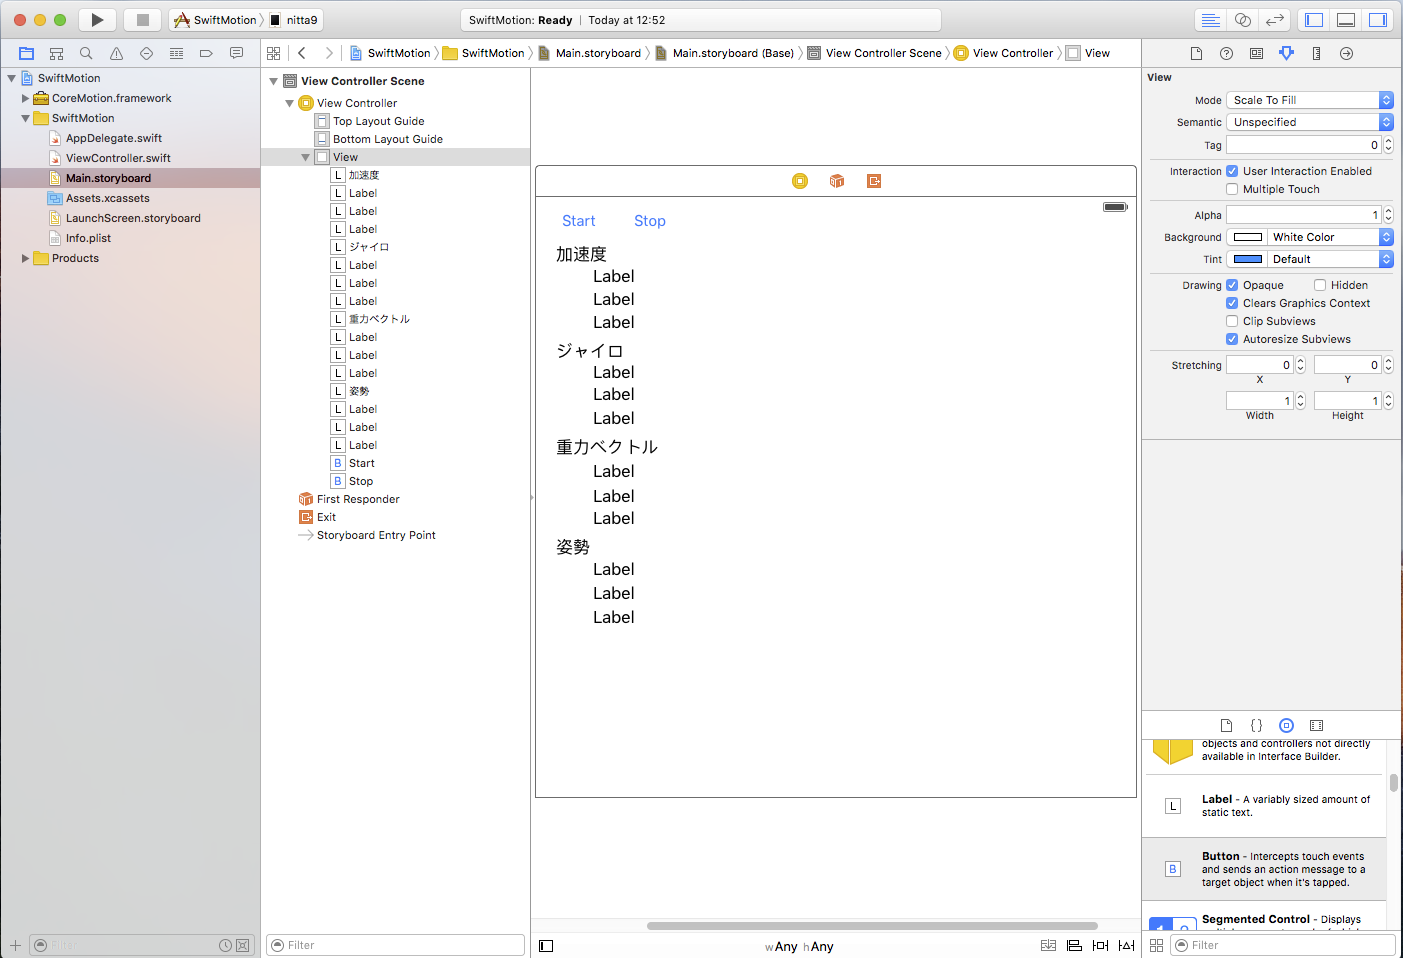Collapse the View Controller Scene disclosure triangle

(274, 81)
